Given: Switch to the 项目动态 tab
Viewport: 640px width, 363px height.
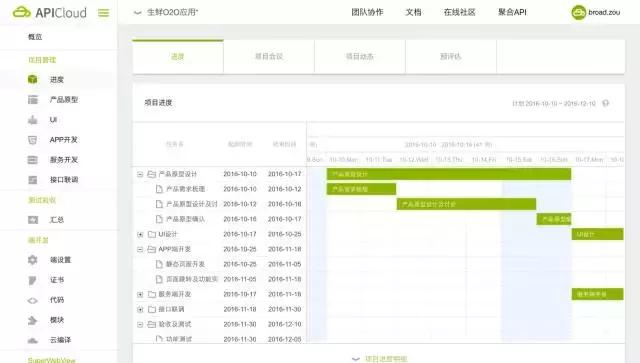Looking at the screenshot, I should tap(360, 56).
